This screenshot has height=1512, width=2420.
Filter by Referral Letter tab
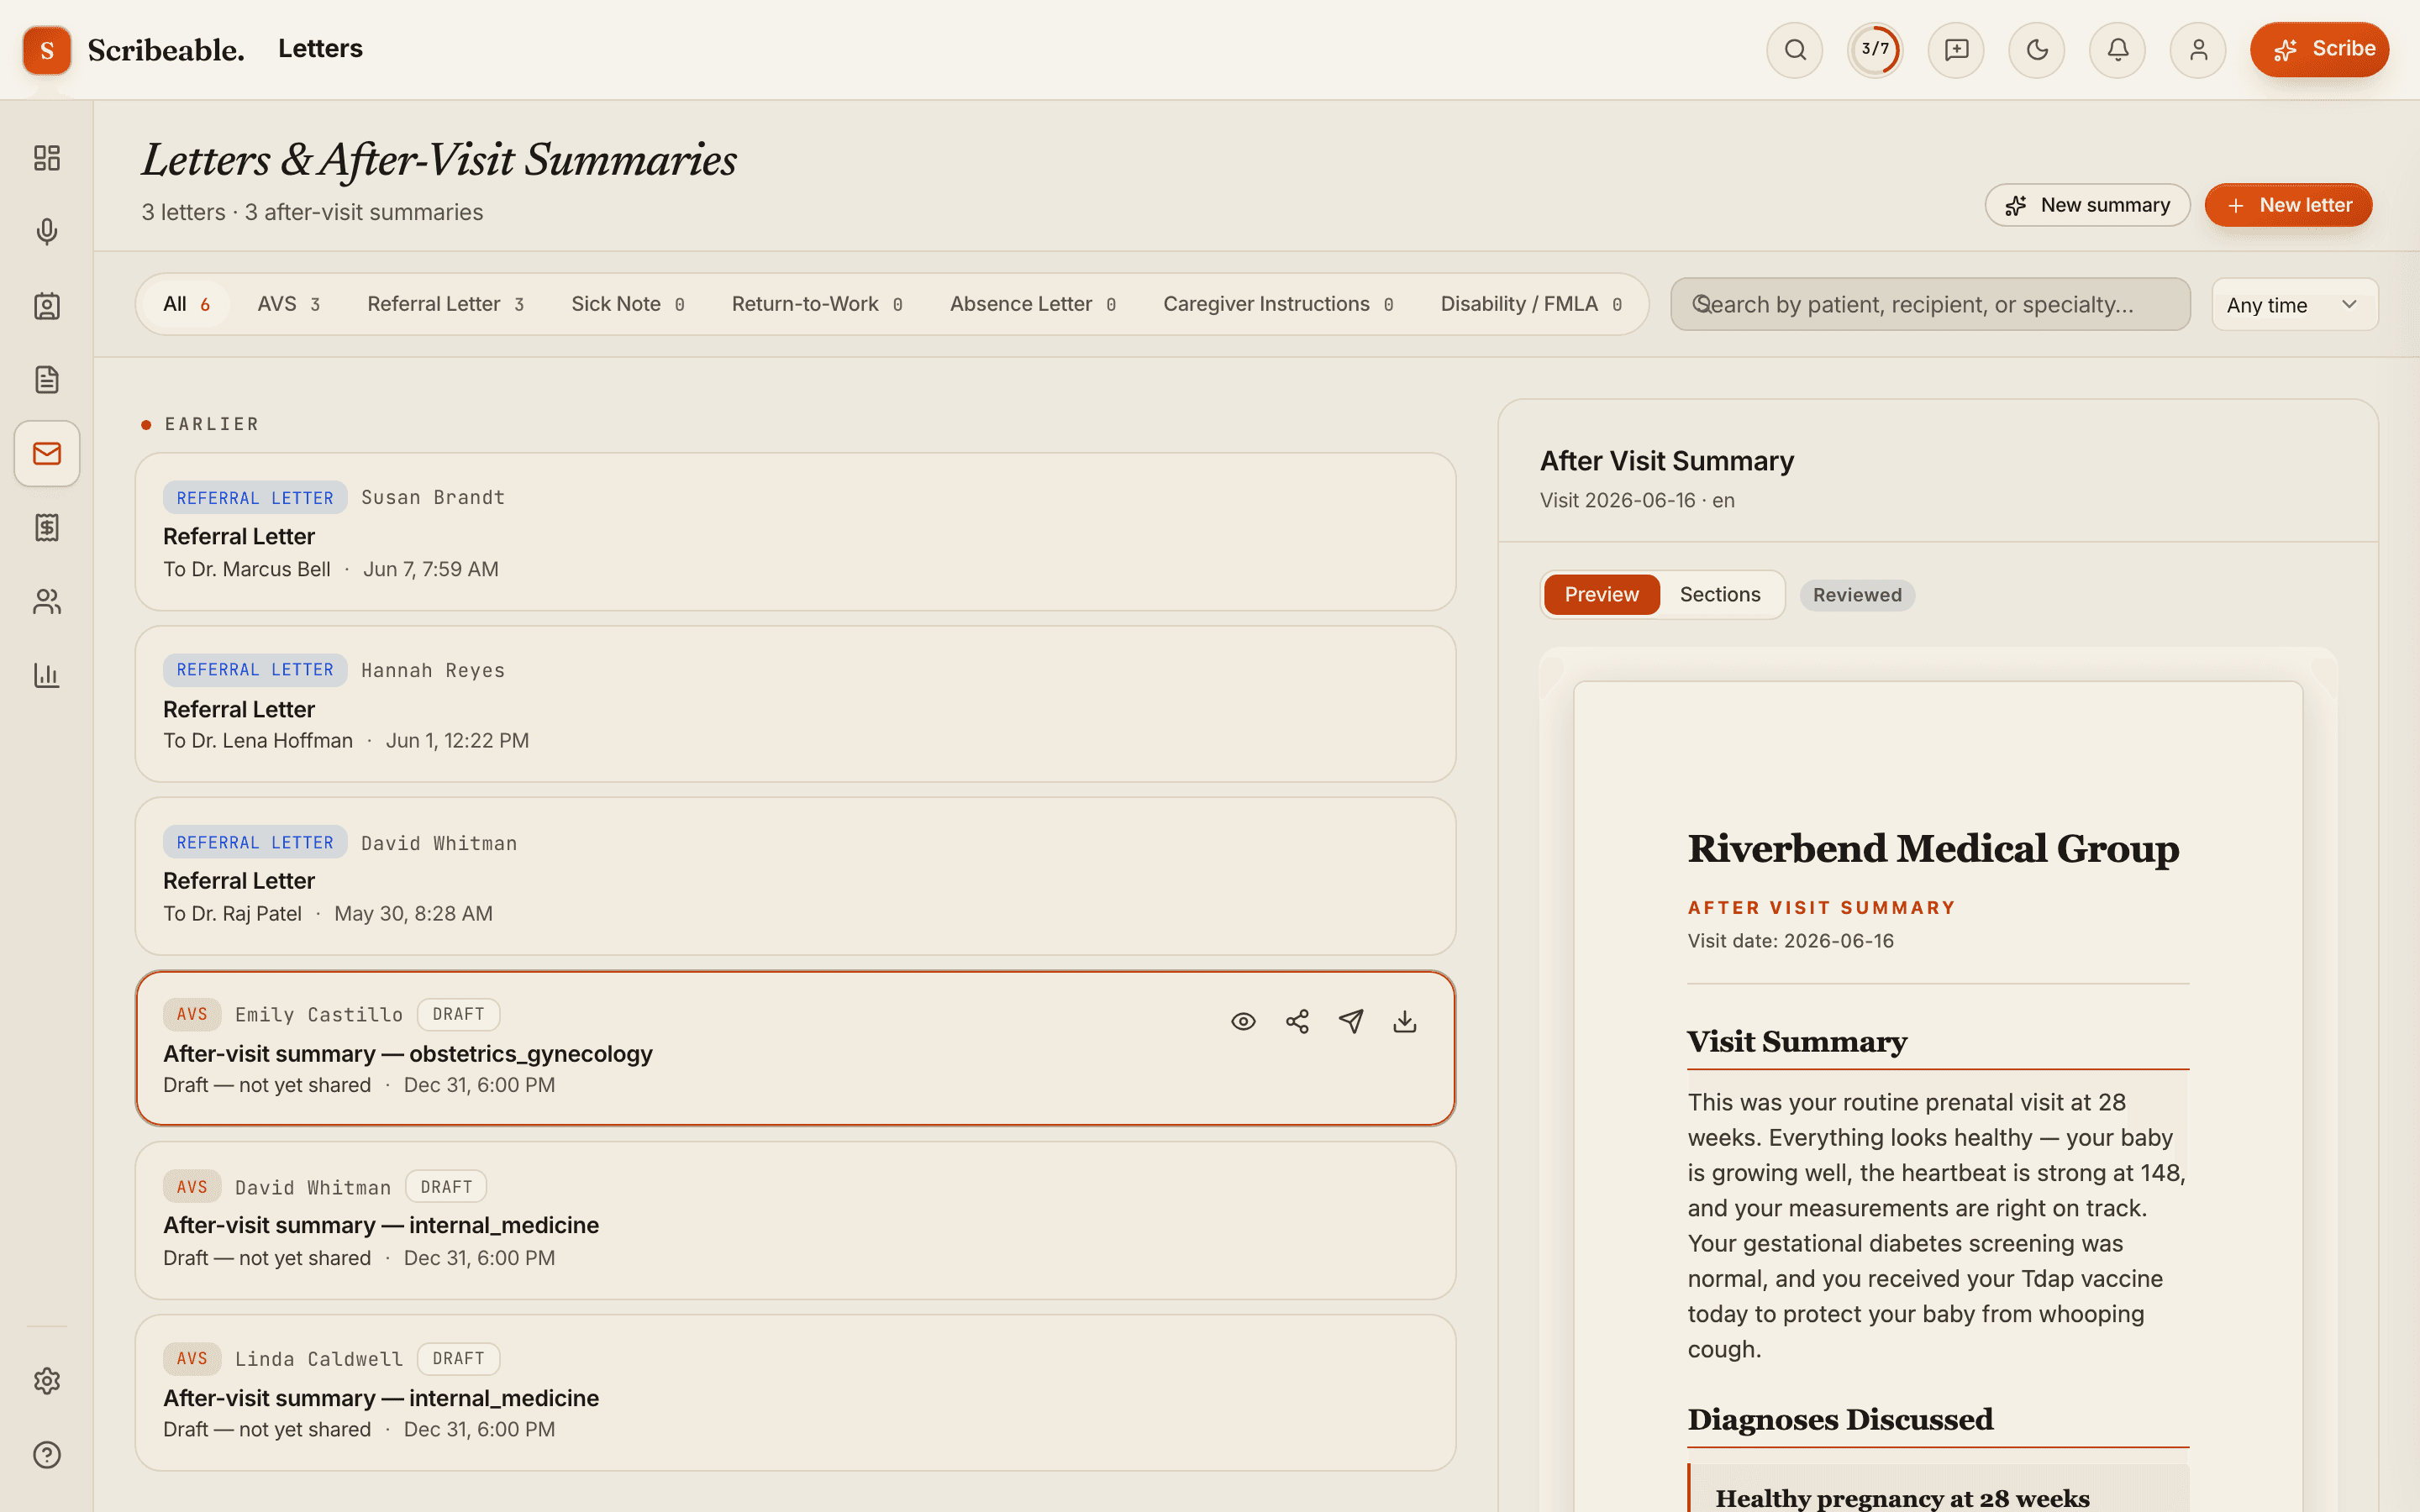click(445, 304)
